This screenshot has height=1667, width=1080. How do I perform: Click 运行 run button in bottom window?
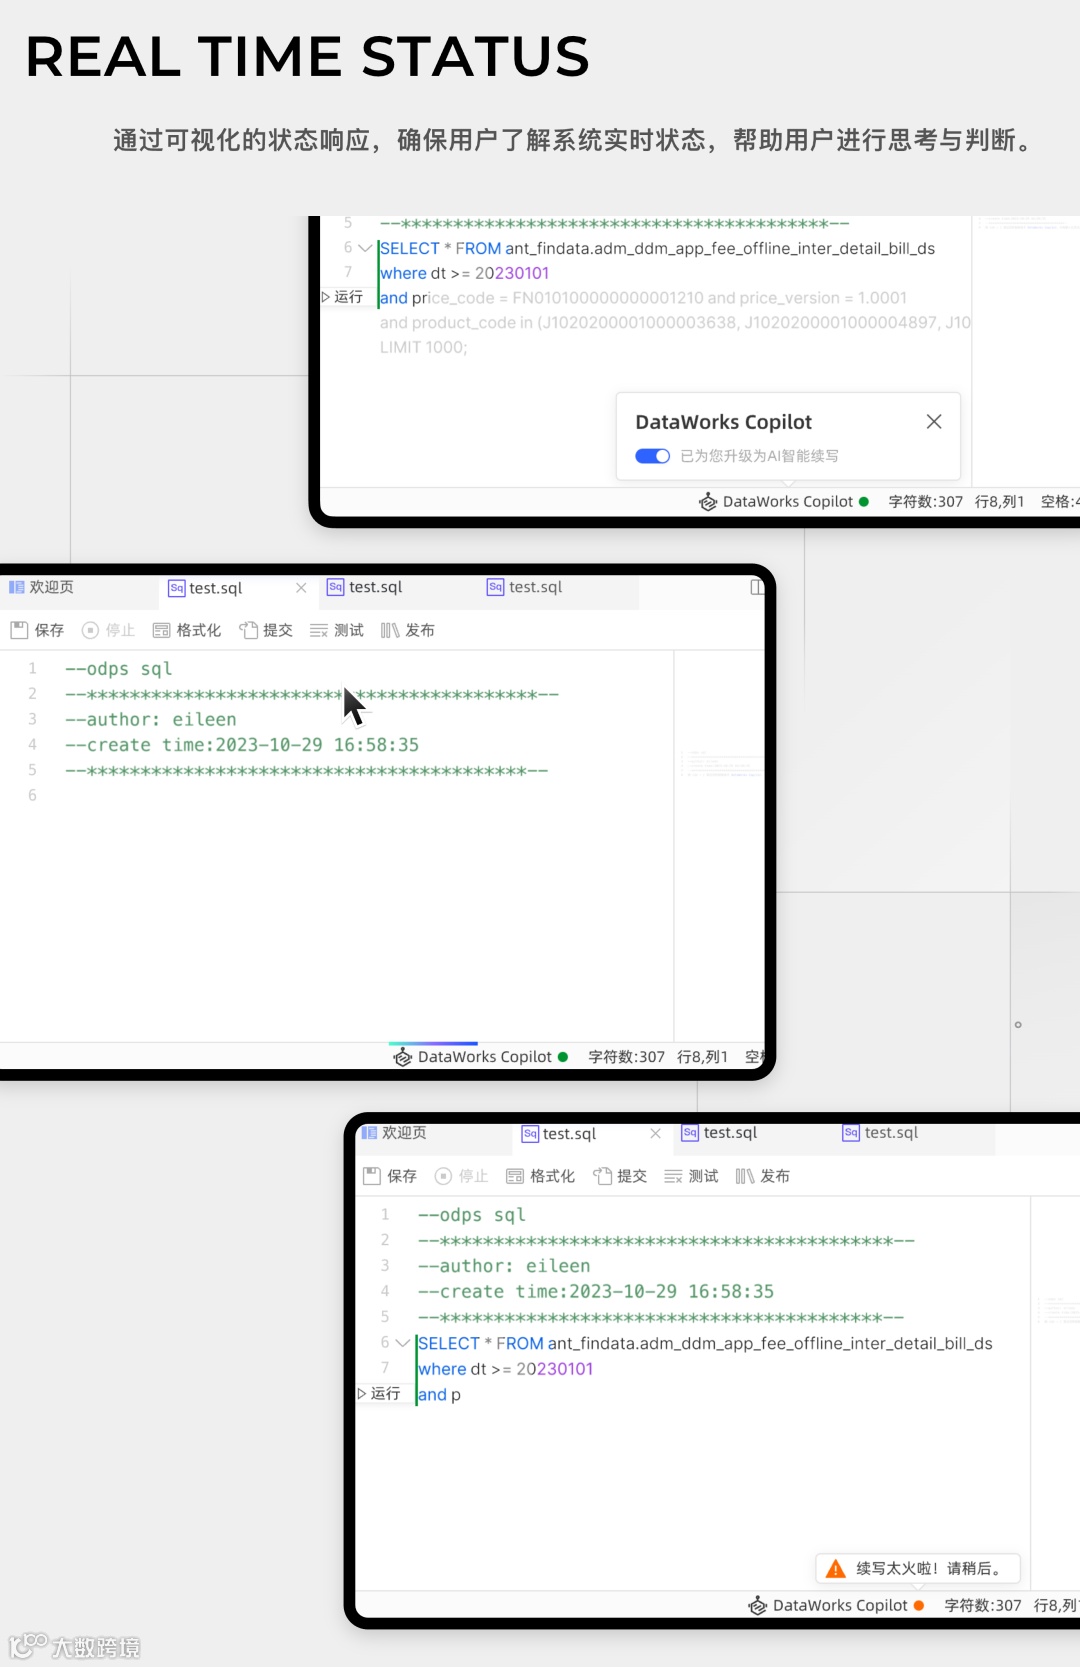click(379, 1393)
